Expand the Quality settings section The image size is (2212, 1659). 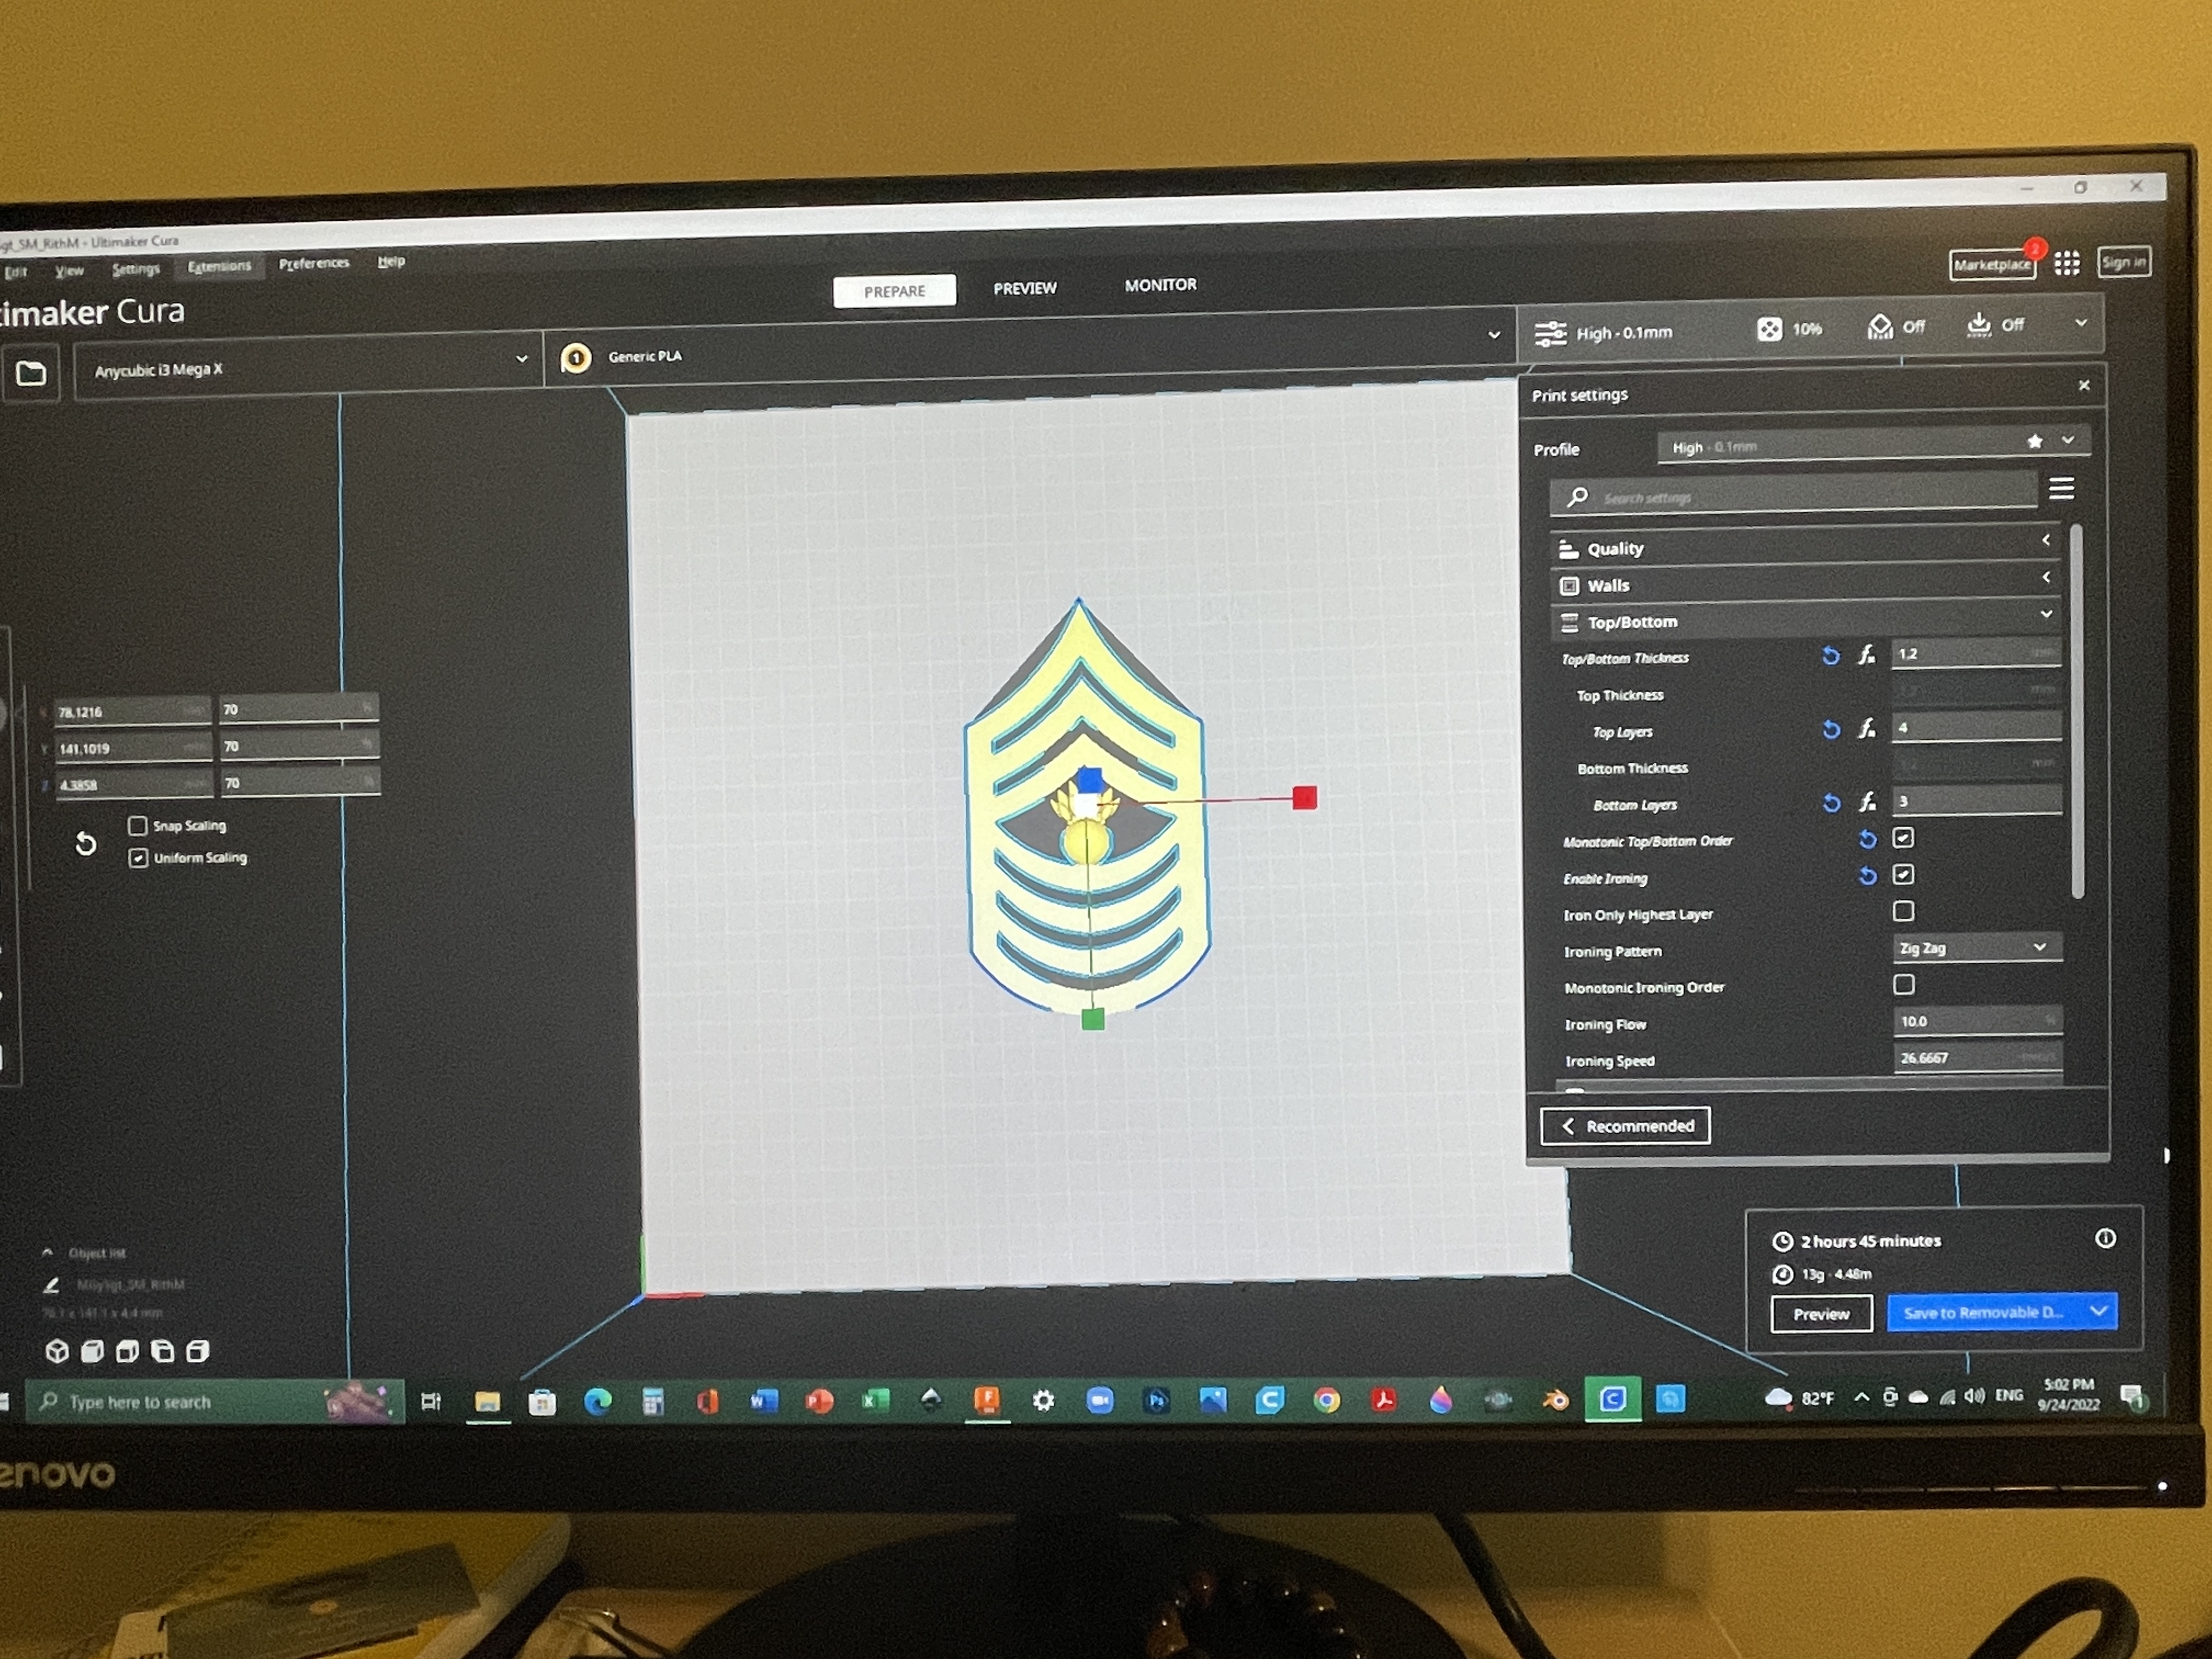click(1806, 546)
